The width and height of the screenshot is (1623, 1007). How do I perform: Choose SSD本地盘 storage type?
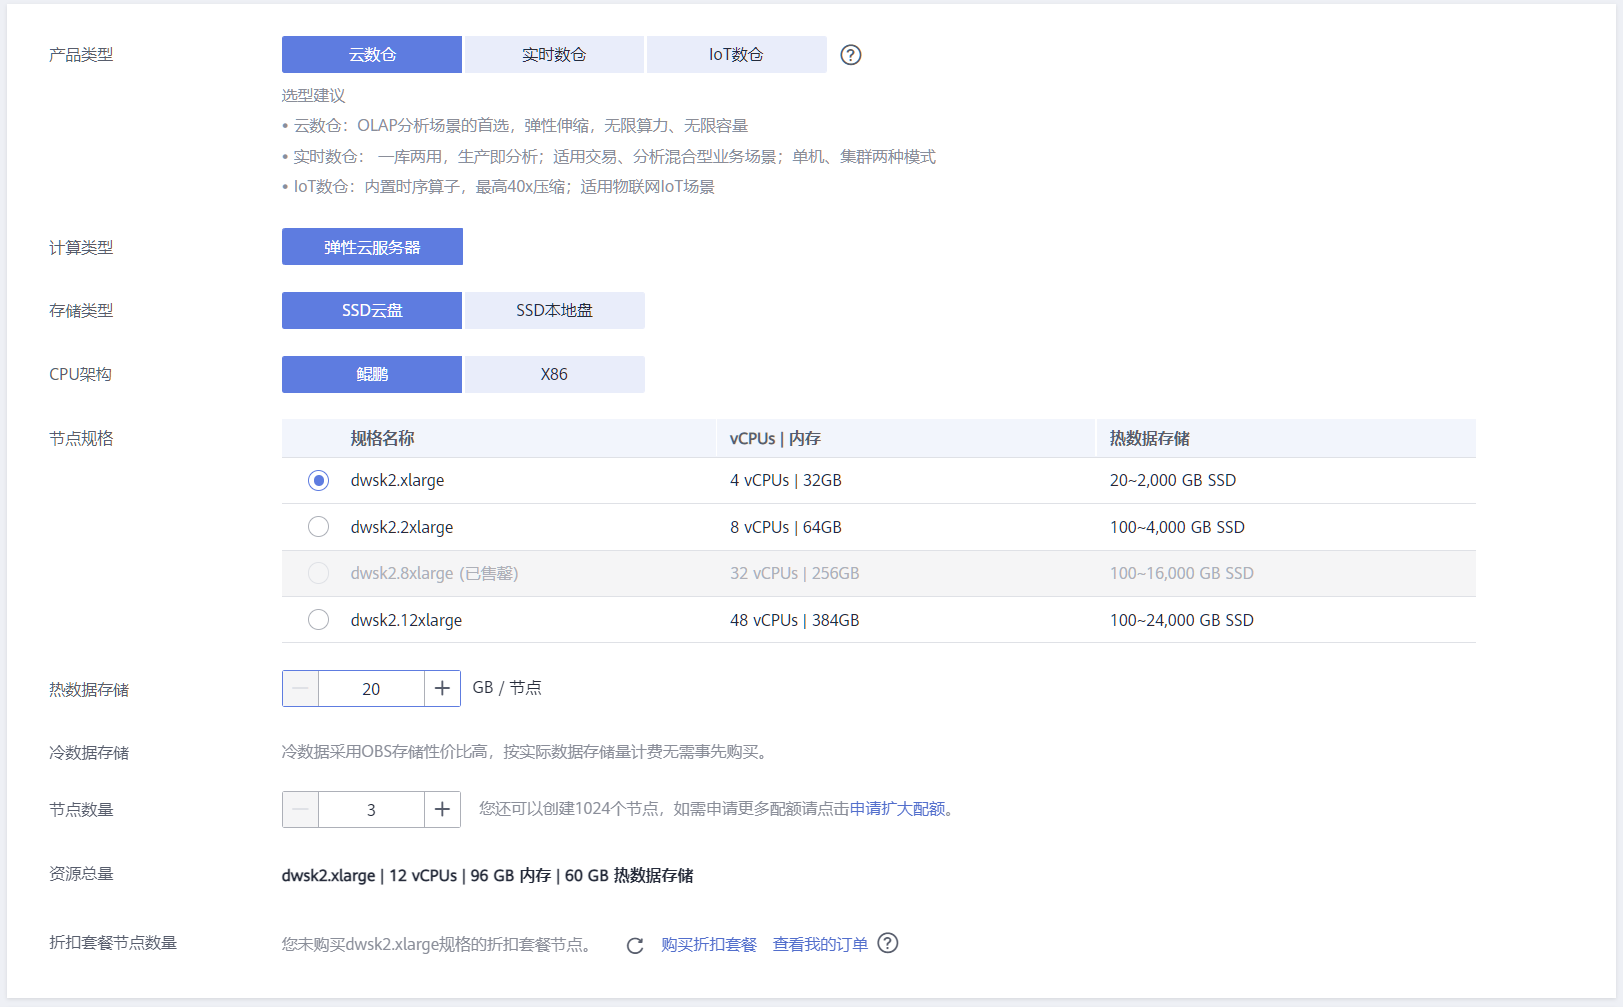pos(554,311)
